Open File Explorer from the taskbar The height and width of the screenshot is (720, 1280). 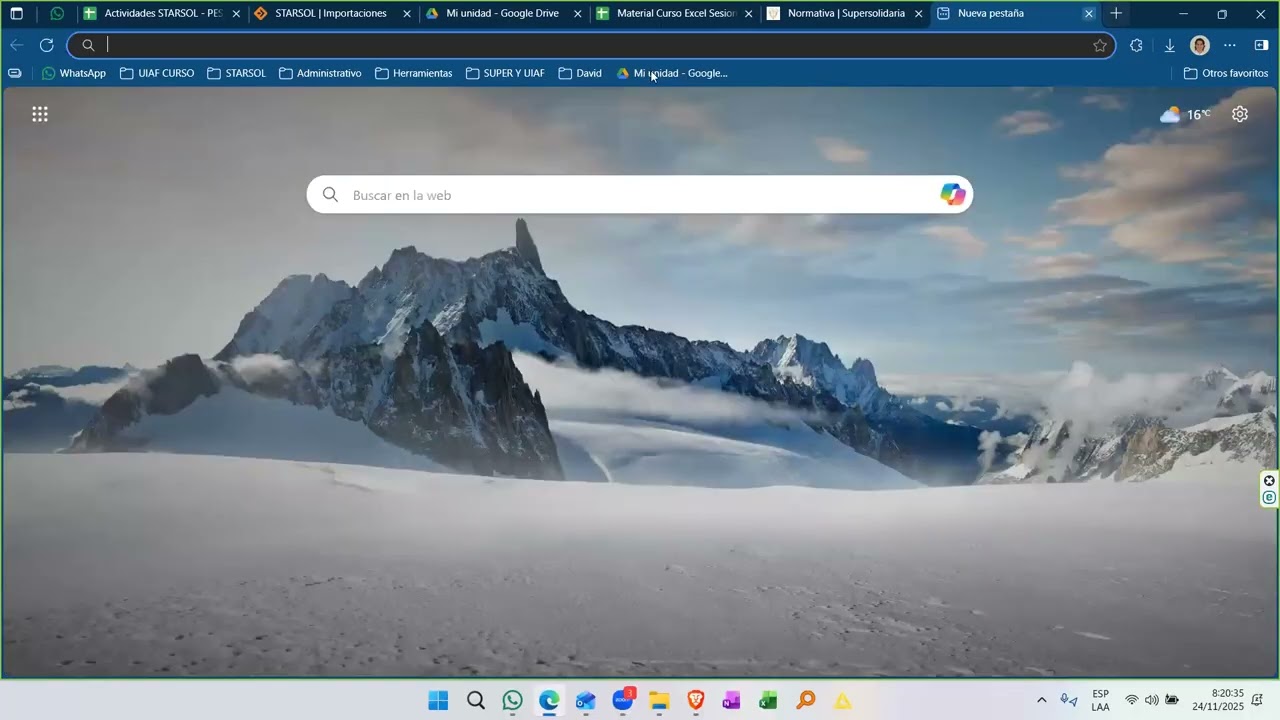tap(659, 701)
